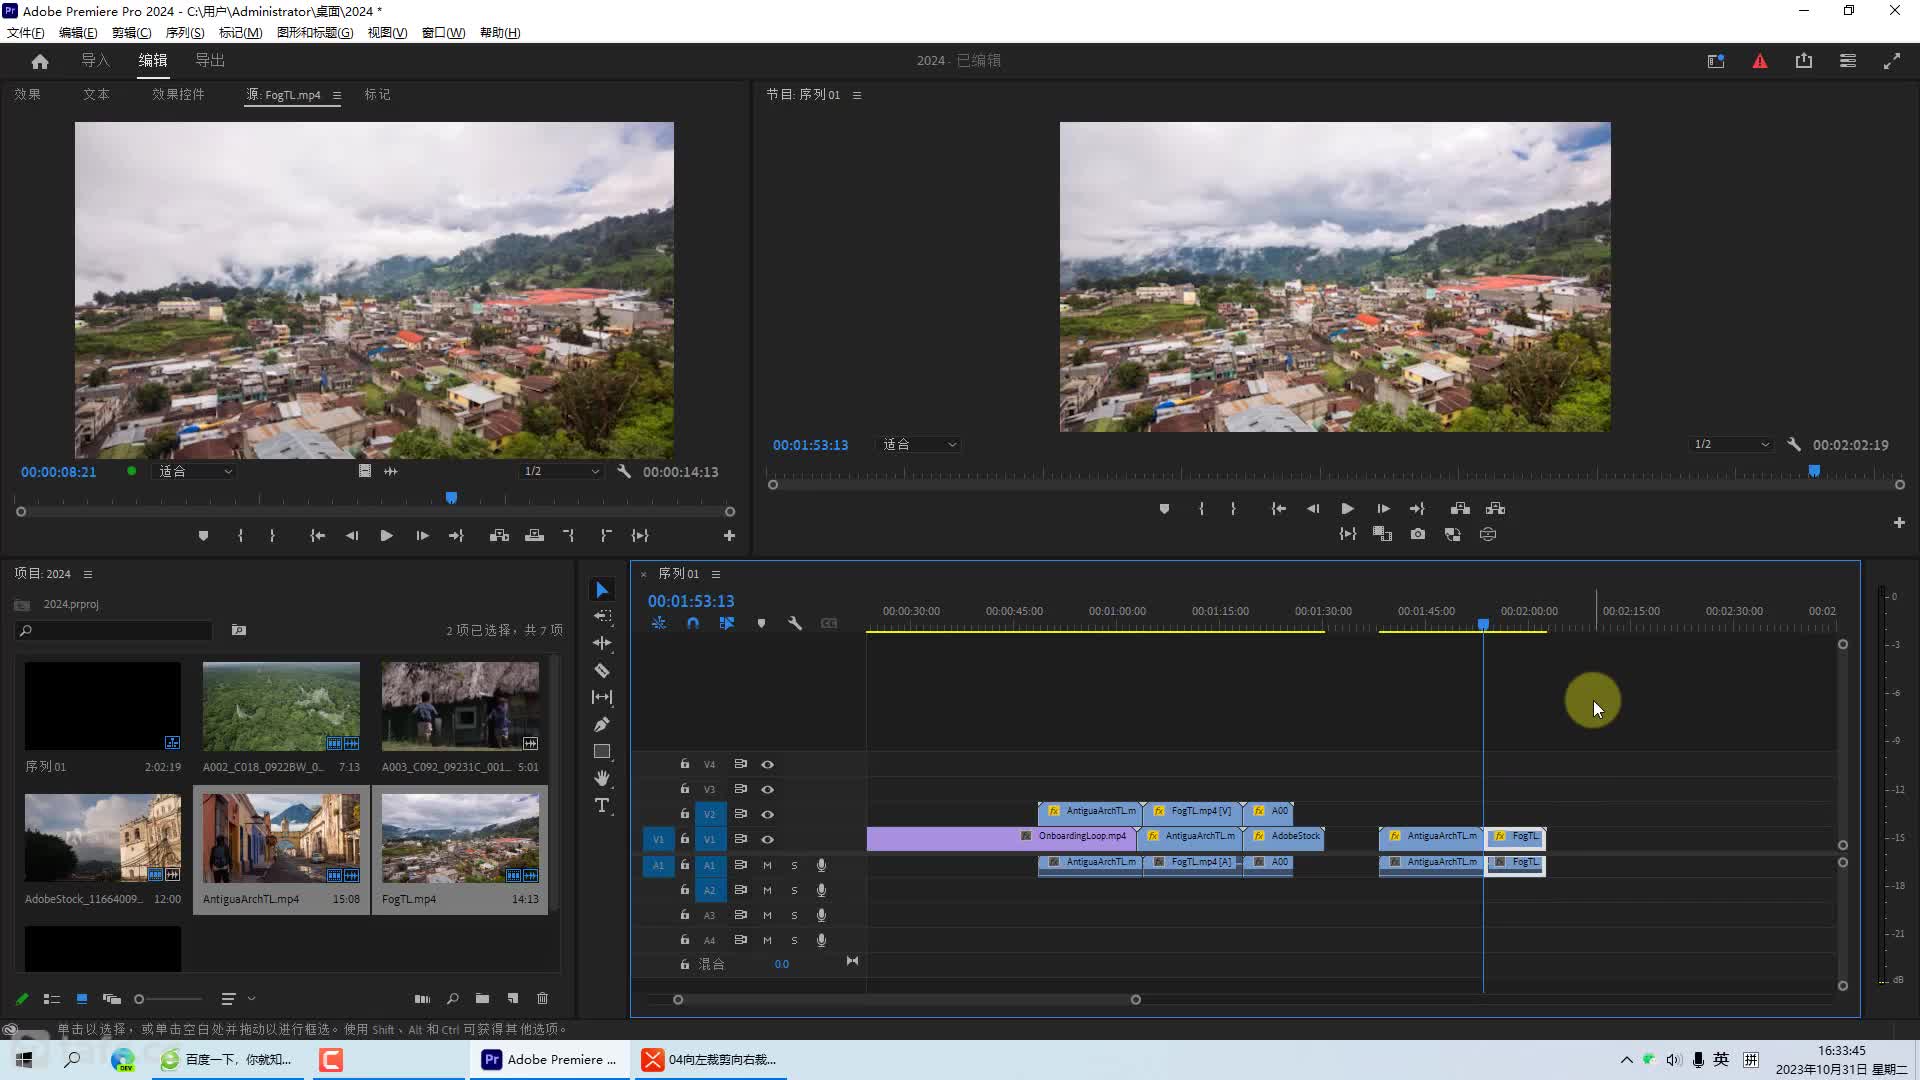
Task: Click the Program monitor Export Frame camera icon
Action: [1418, 535]
